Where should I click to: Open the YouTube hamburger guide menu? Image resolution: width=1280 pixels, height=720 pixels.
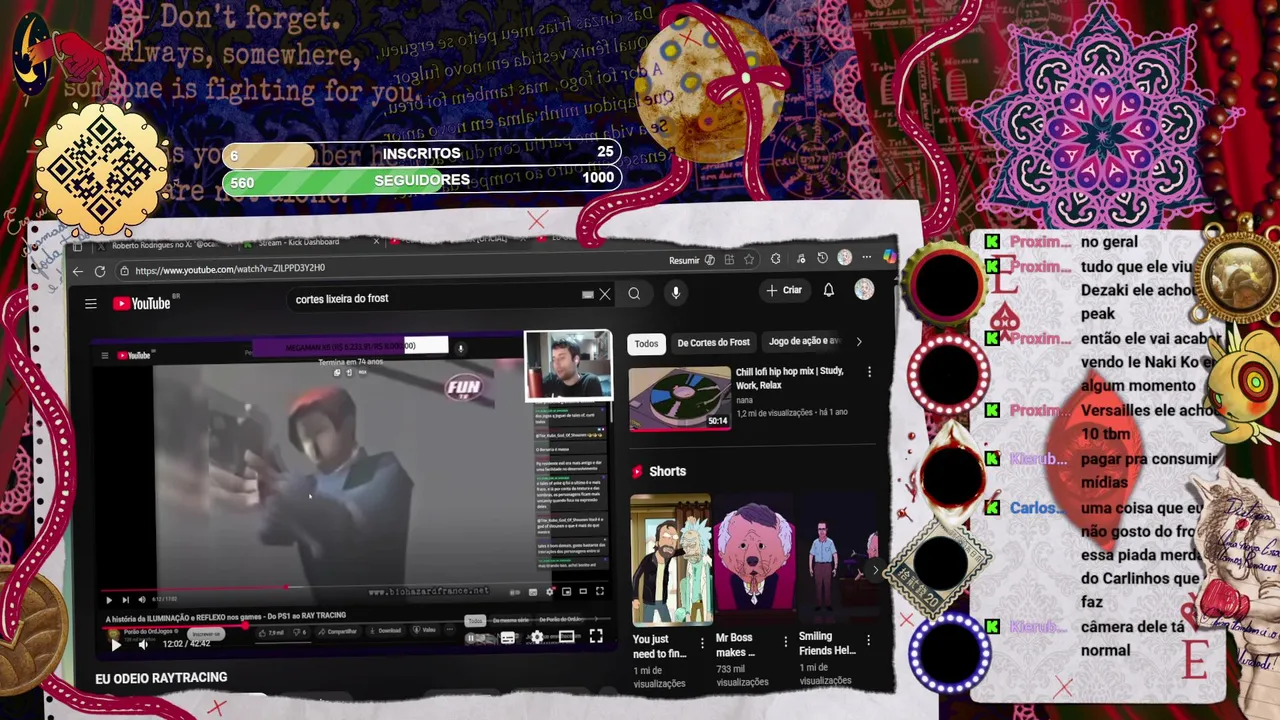click(91, 303)
